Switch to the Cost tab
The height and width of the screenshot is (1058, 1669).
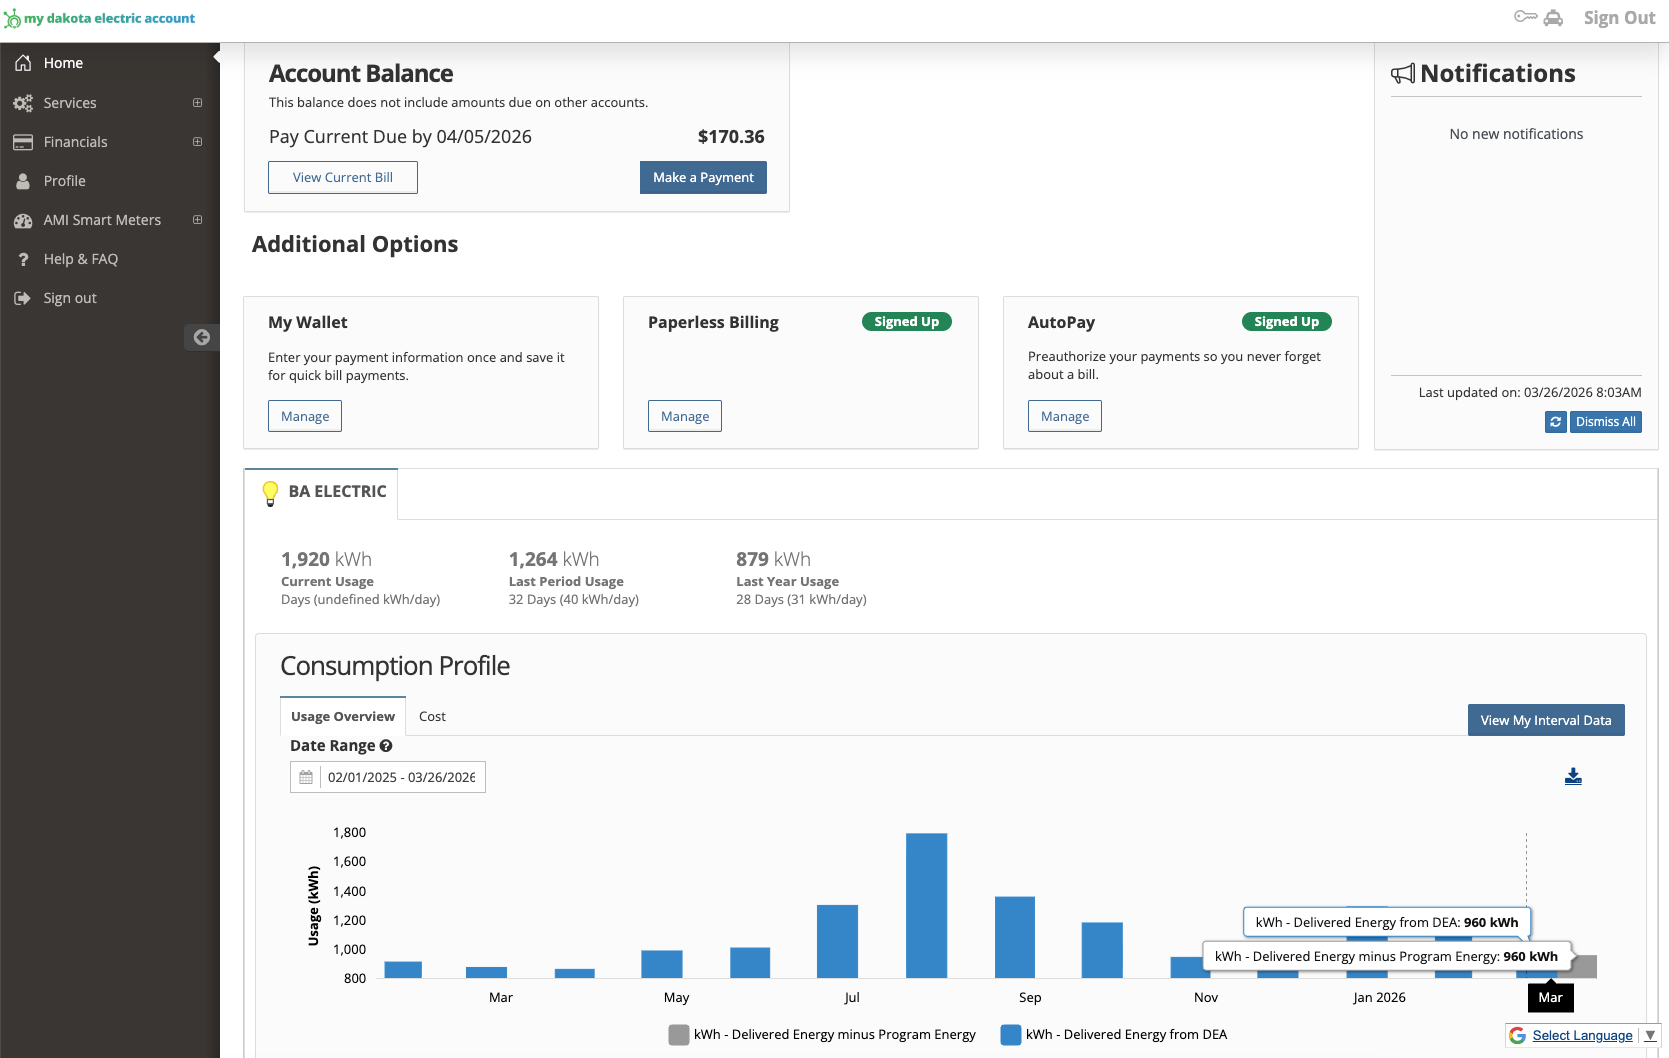click(x=432, y=716)
